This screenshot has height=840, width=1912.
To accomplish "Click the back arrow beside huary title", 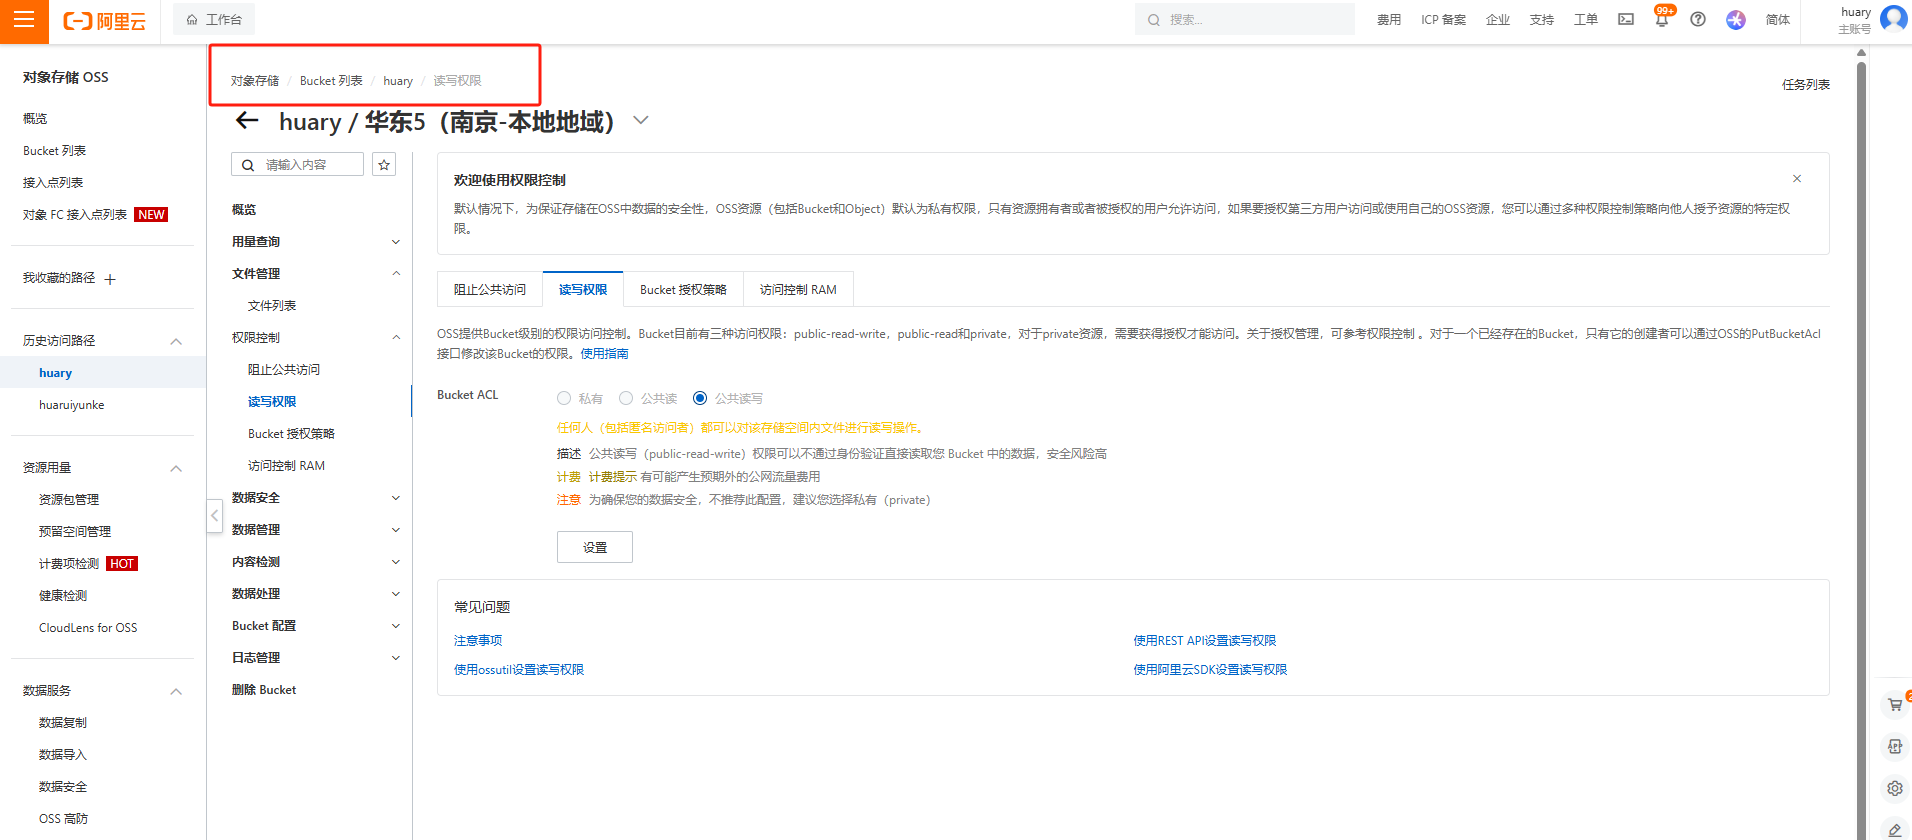I will (x=246, y=121).
